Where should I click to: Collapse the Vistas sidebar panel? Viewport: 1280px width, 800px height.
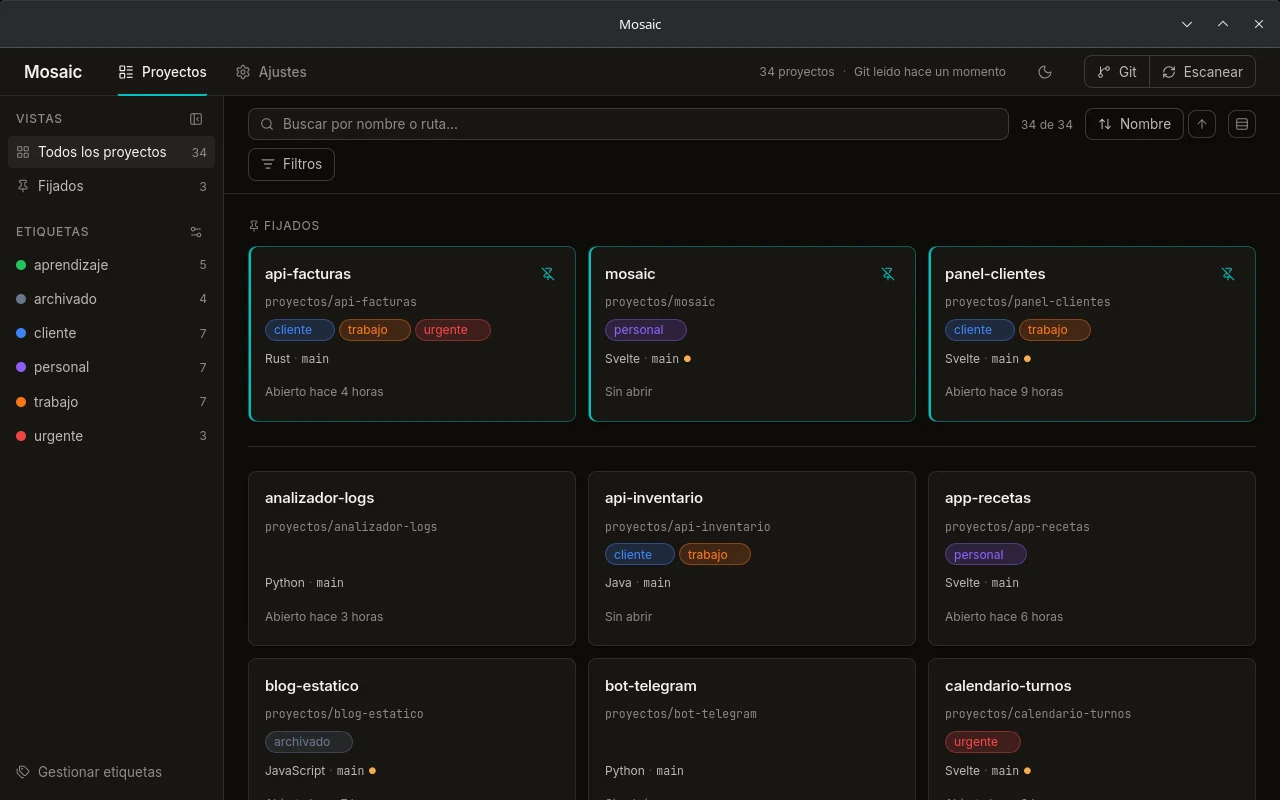pos(196,119)
